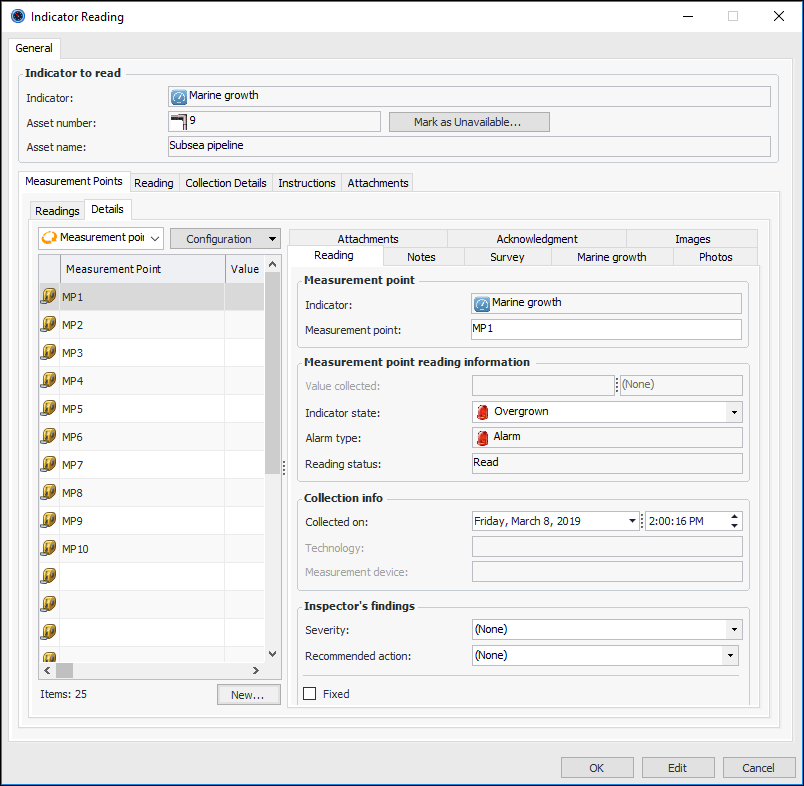Screen dimensions: 804x786
Task: Enable the Fixed checkbox
Action: [x=310, y=694]
